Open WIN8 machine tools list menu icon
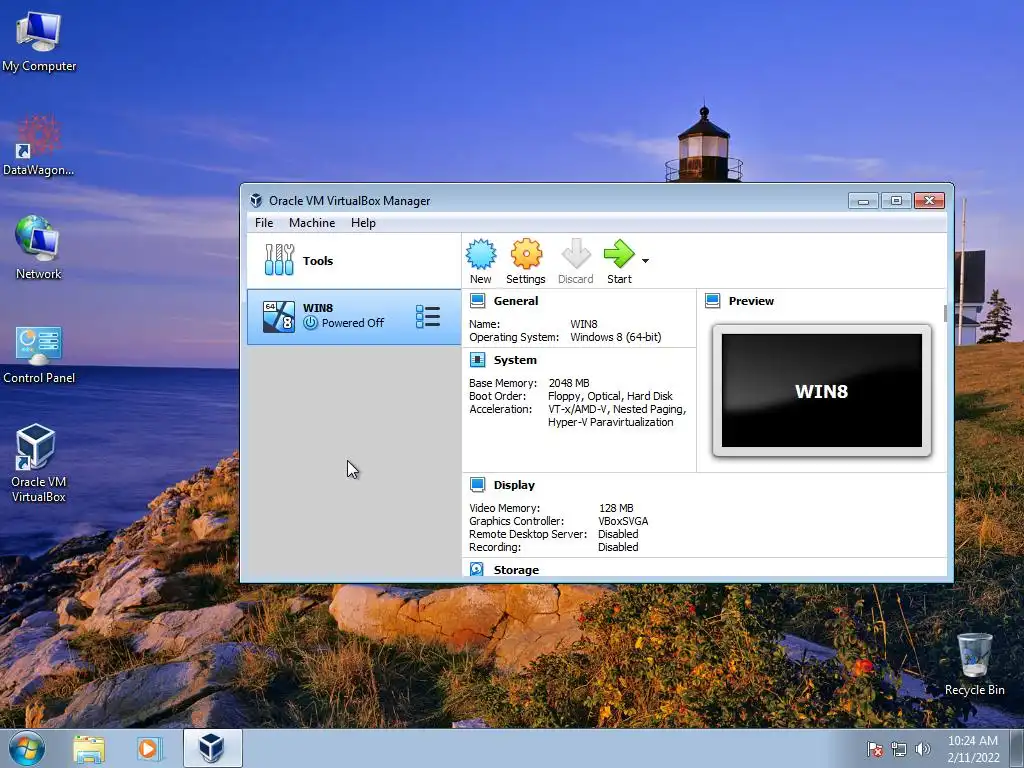Image resolution: width=1024 pixels, height=768 pixels. (428, 317)
